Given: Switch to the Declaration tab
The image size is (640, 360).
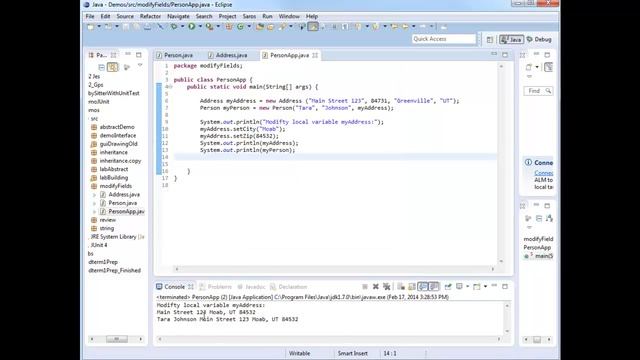Looking at the screenshot, I should (289, 287).
